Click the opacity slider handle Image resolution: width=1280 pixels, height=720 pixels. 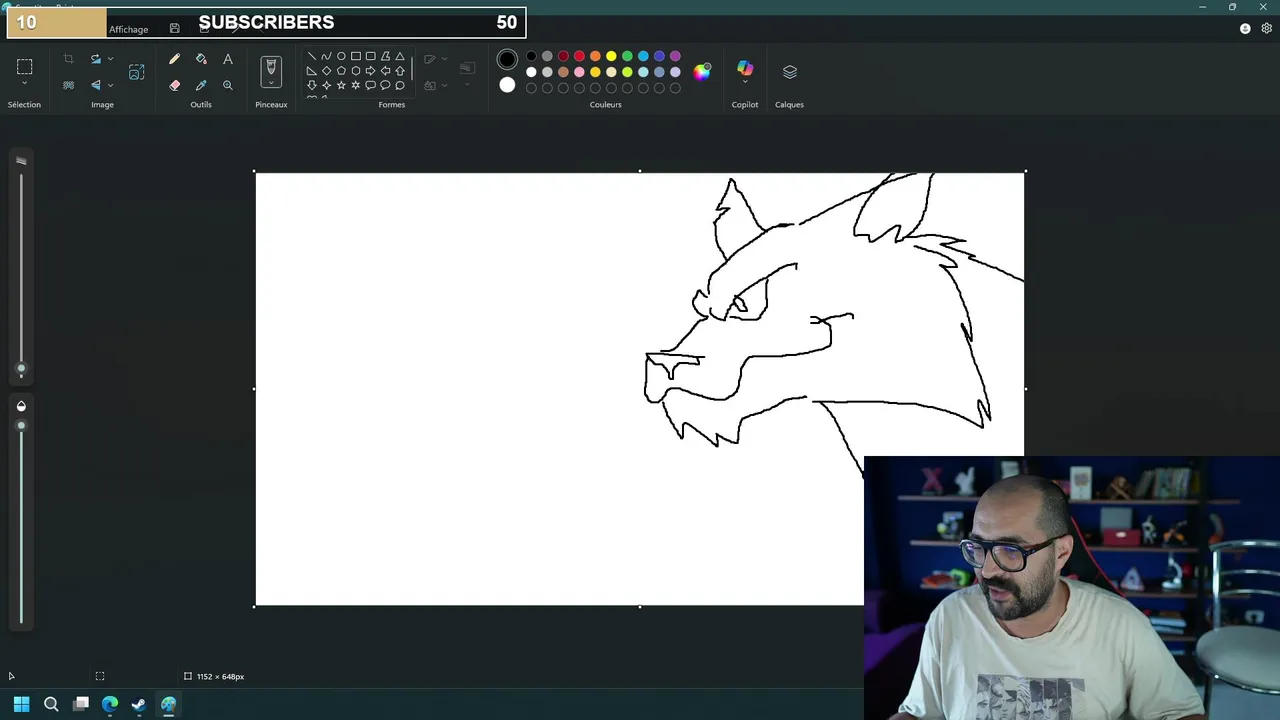(21, 426)
